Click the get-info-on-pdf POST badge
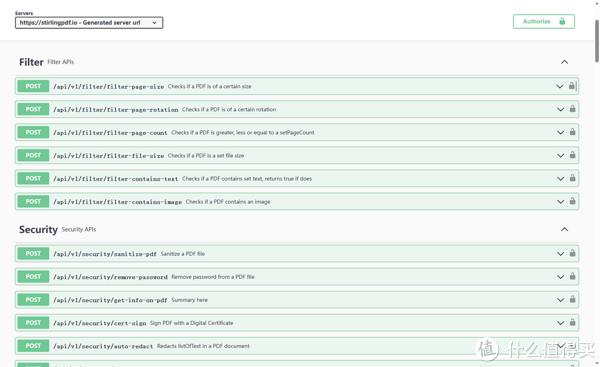This screenshot has height=367, width=600. [33, 300]
